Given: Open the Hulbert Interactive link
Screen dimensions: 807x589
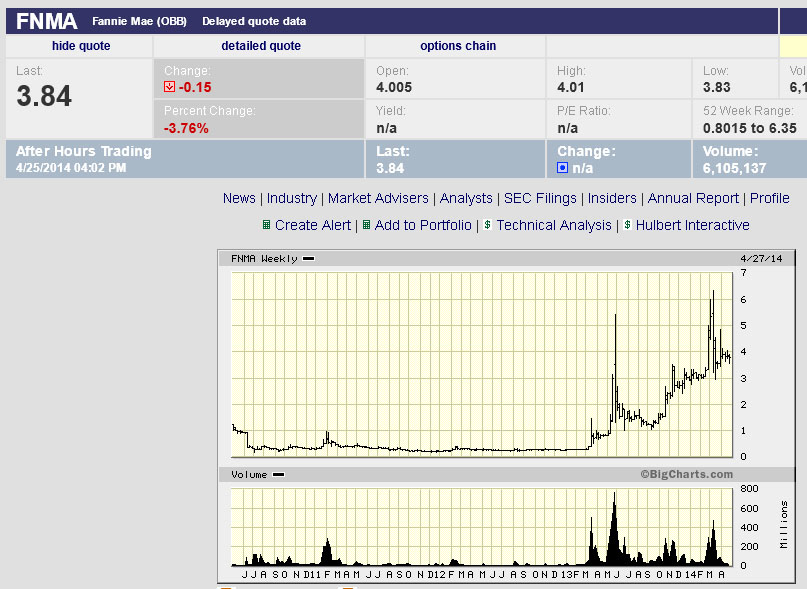Looking at the screenshot, I should (x=692, y=225).
